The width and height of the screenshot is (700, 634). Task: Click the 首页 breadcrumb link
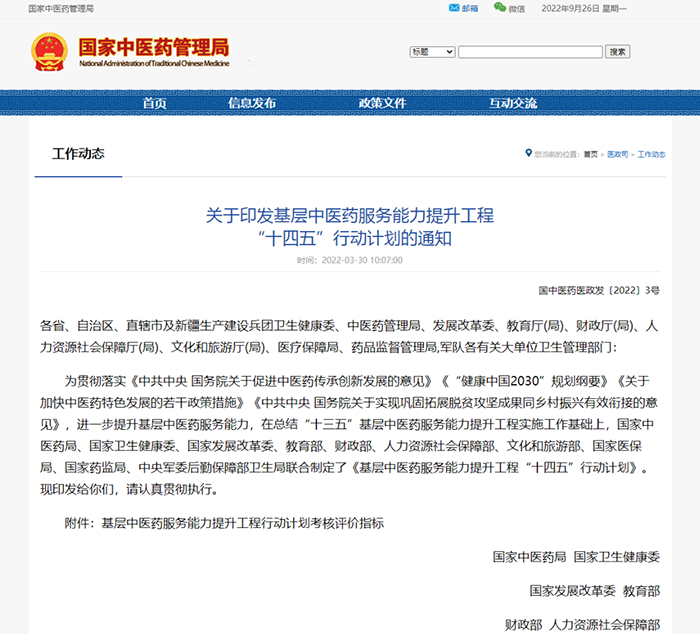click(x=591, y=154)
